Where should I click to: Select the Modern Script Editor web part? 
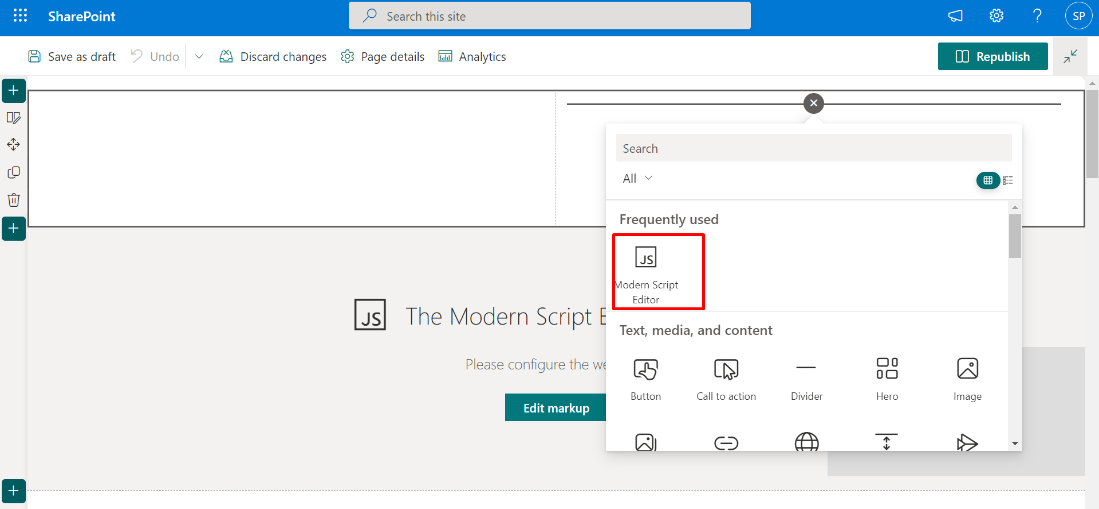tap(646, 274)
